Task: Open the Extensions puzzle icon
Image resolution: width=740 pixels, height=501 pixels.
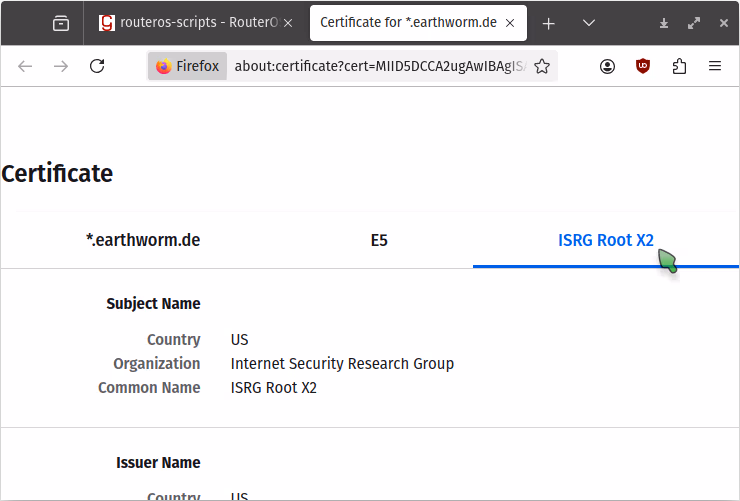Action: point(680,66)
